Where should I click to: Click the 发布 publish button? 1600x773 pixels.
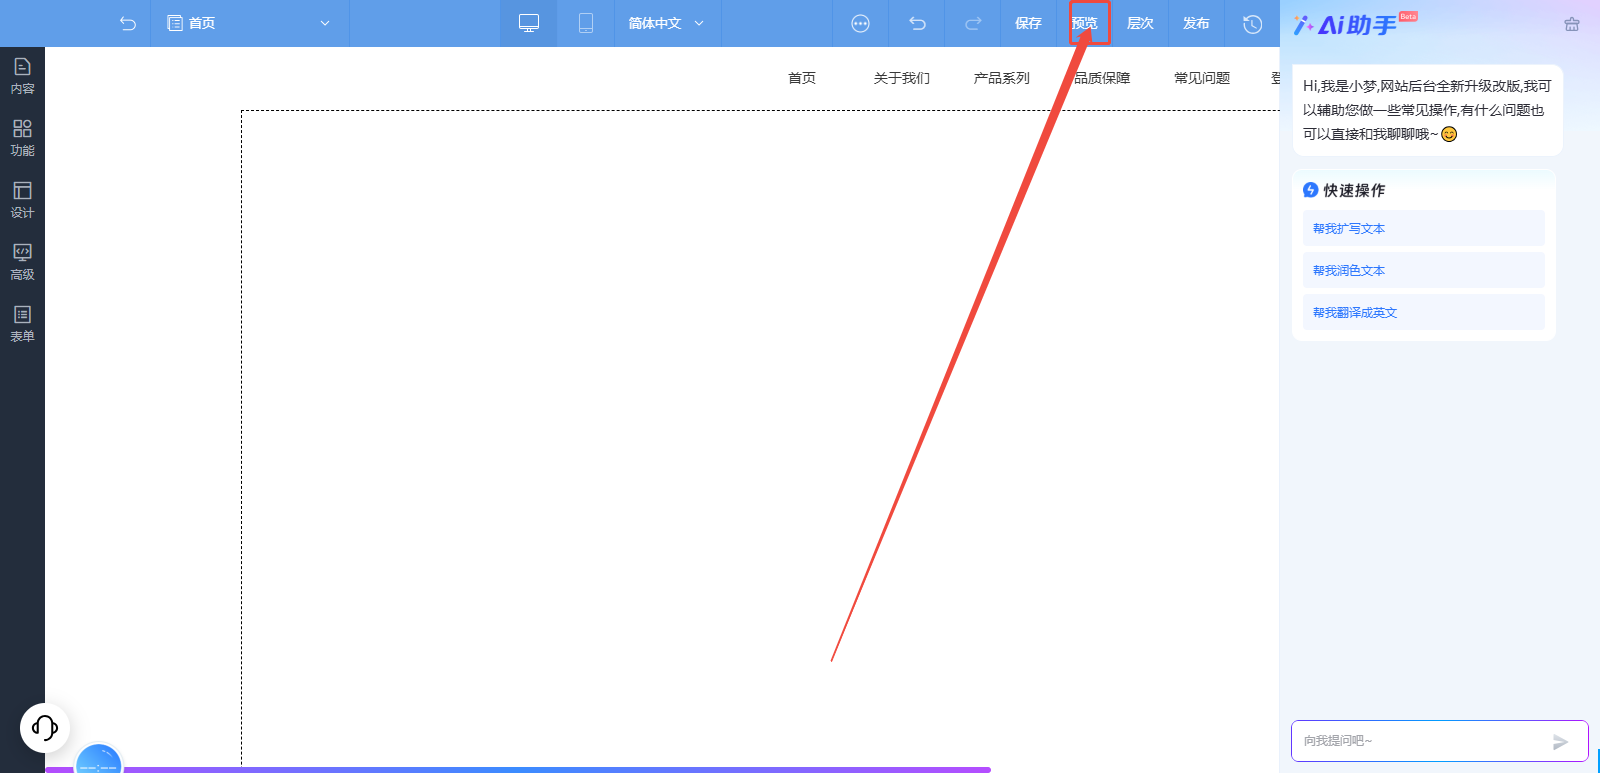pos(1196,23)
